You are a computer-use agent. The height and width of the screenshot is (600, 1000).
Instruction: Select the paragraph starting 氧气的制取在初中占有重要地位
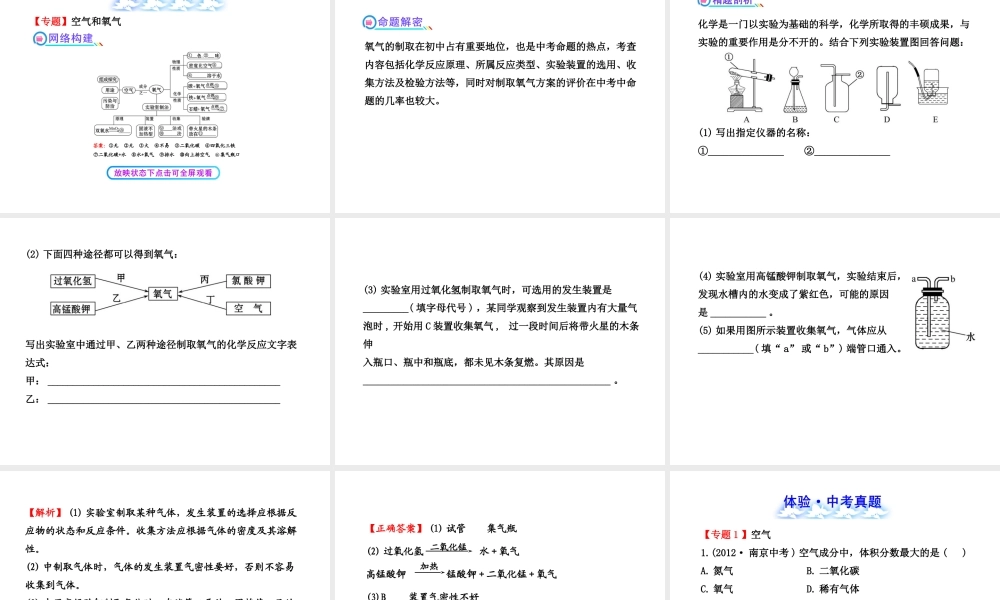[x=501, y=73]
